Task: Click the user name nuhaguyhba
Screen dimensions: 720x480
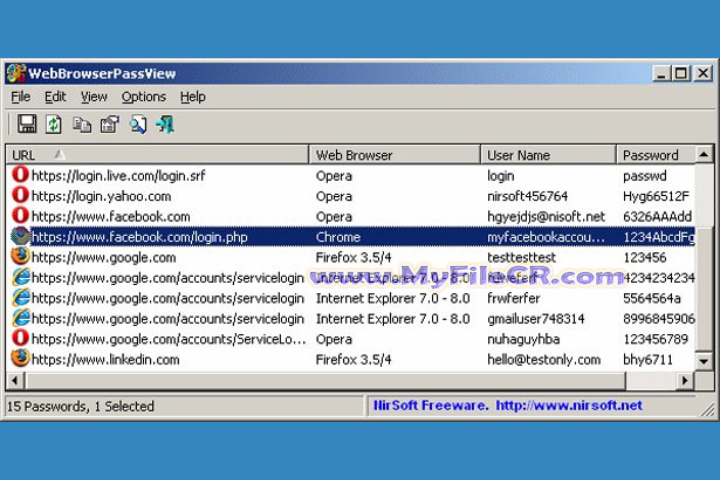Action: tap(523, 339)
